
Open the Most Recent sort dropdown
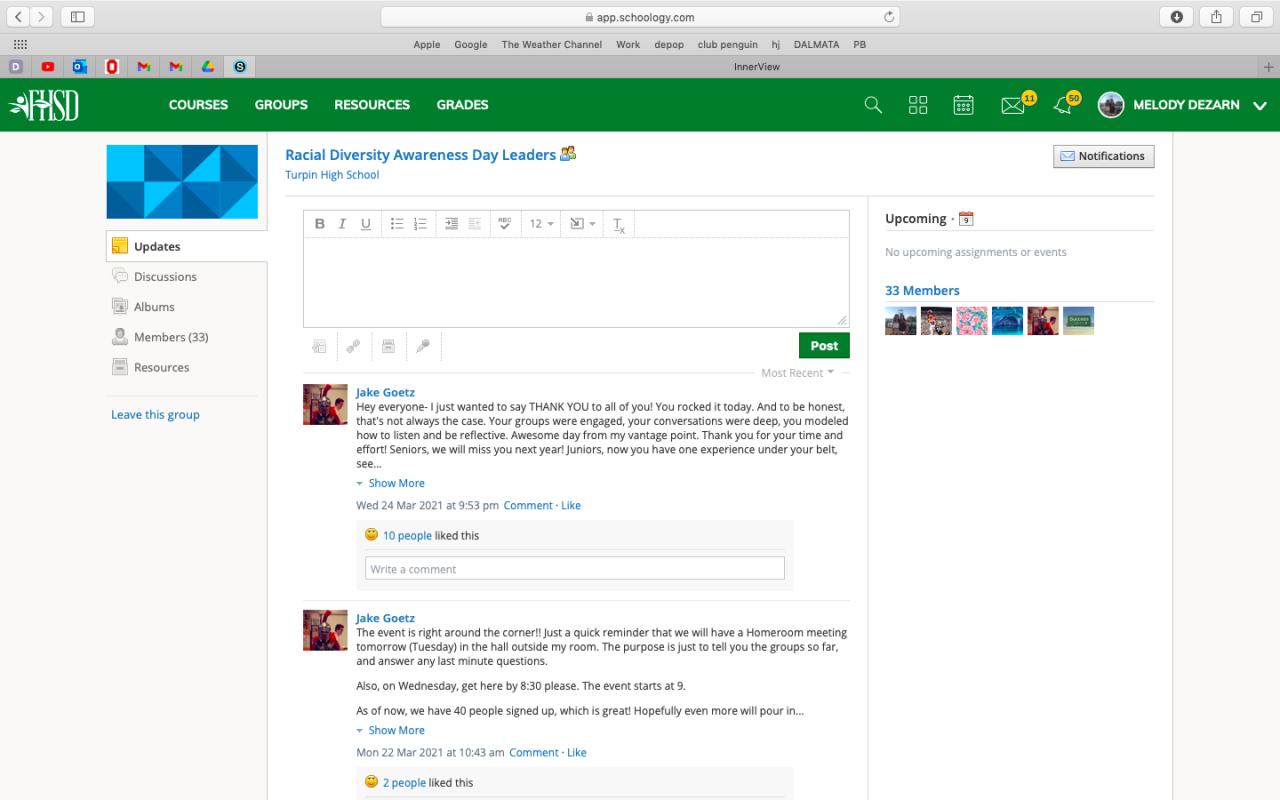click(x=798, y=373)
